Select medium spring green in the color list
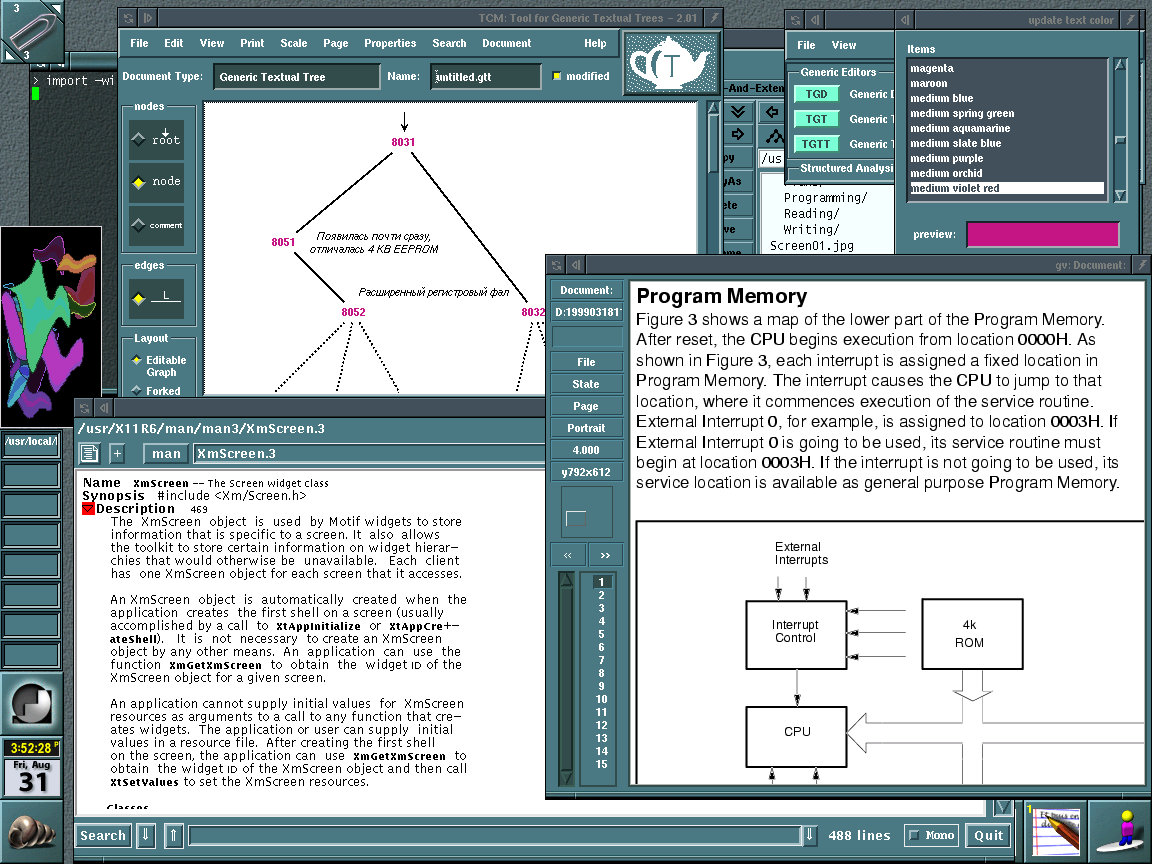 [x=1007, y=113]
